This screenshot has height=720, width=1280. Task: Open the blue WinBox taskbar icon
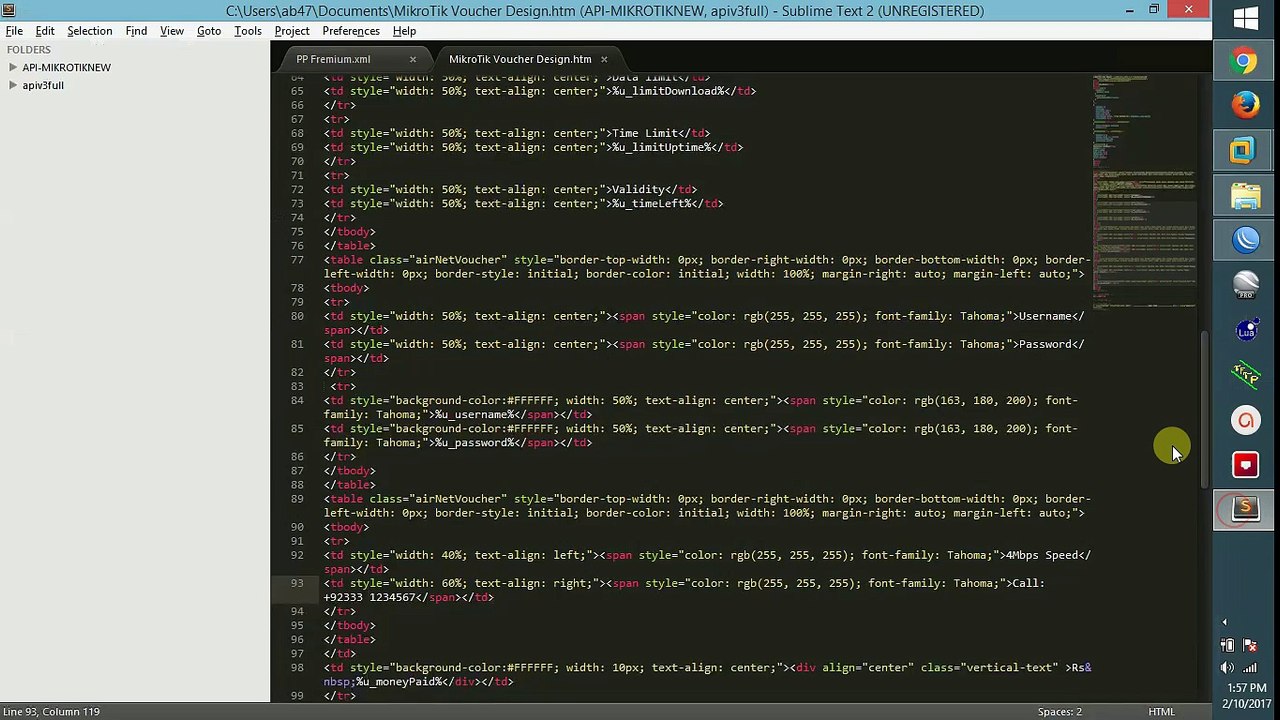(x=1245, y=240)
